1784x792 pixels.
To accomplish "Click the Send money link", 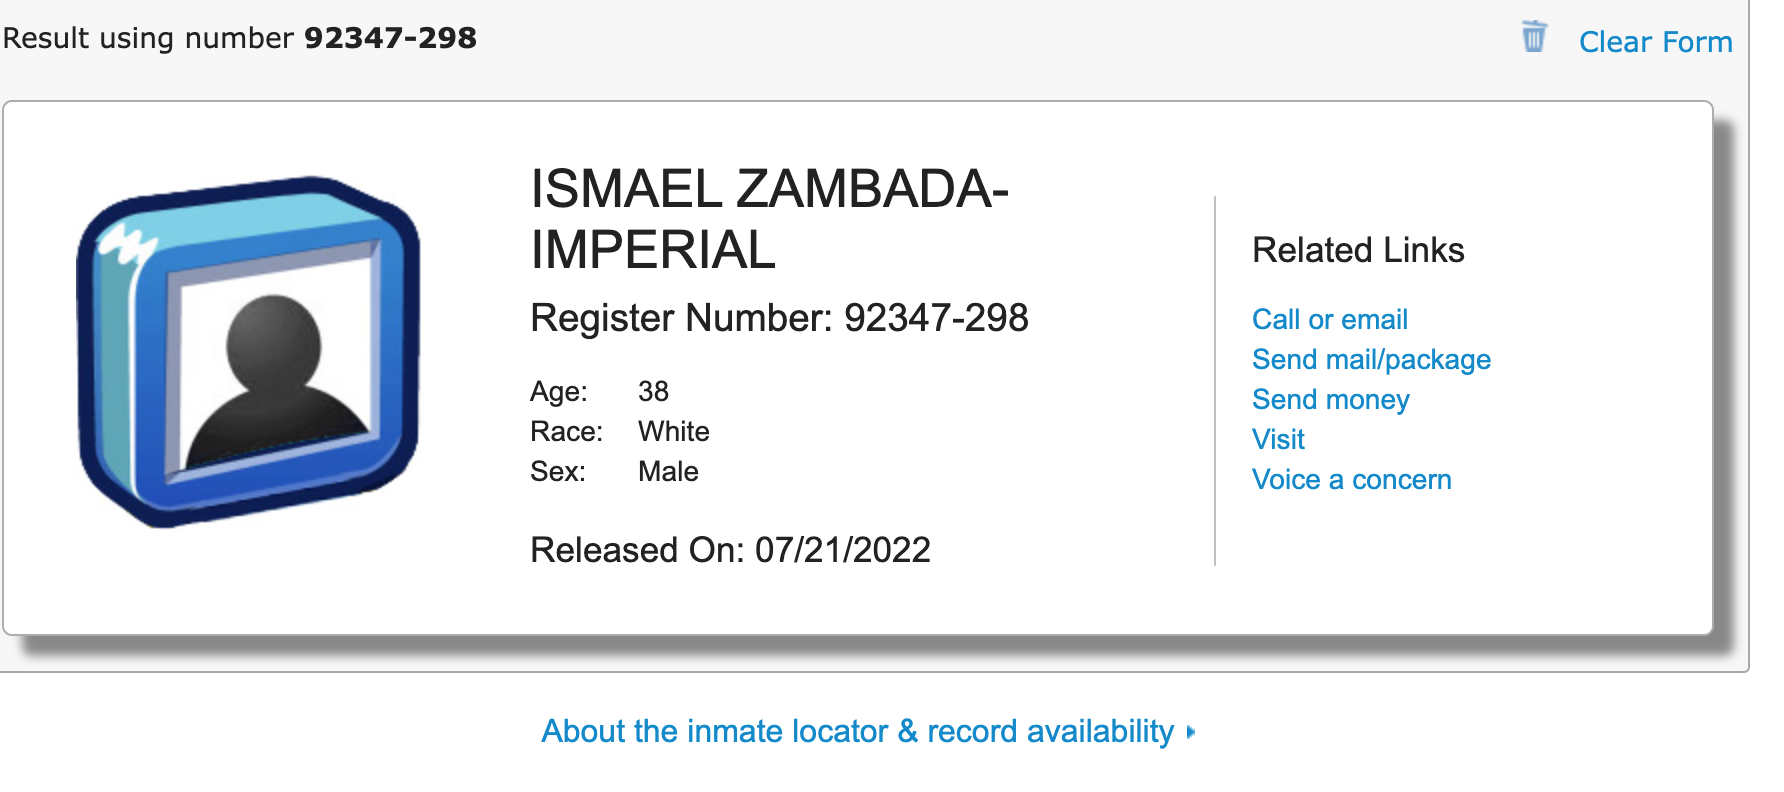I will point(1330,399).
